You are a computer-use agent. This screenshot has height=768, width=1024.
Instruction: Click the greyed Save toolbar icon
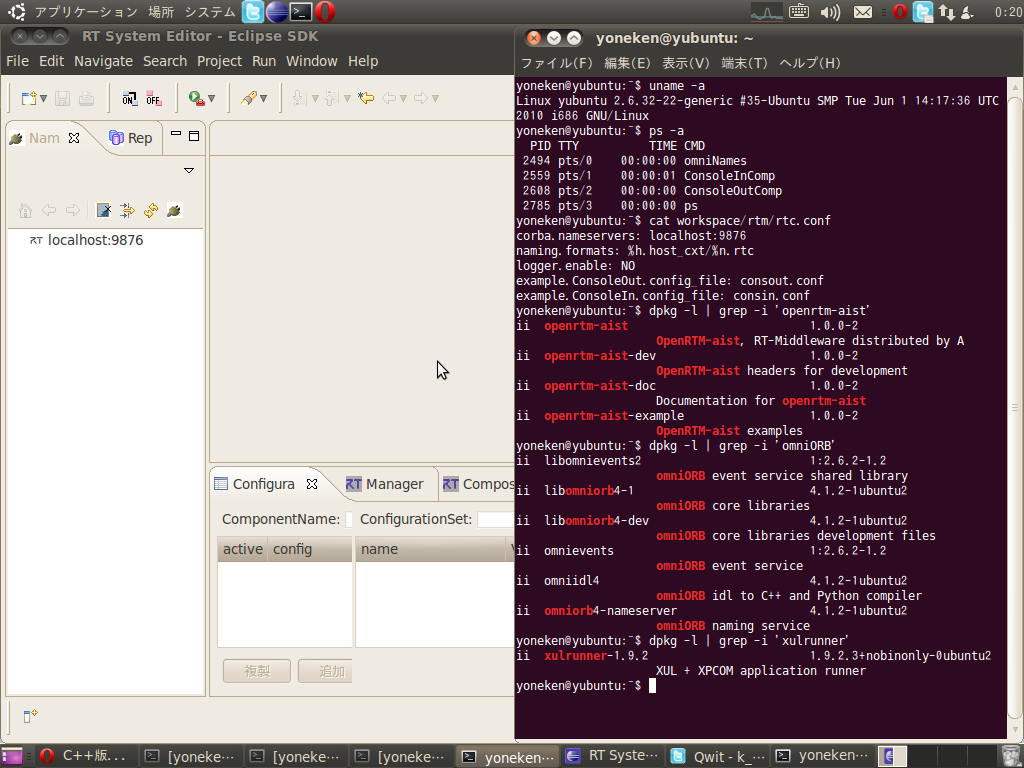63,99
